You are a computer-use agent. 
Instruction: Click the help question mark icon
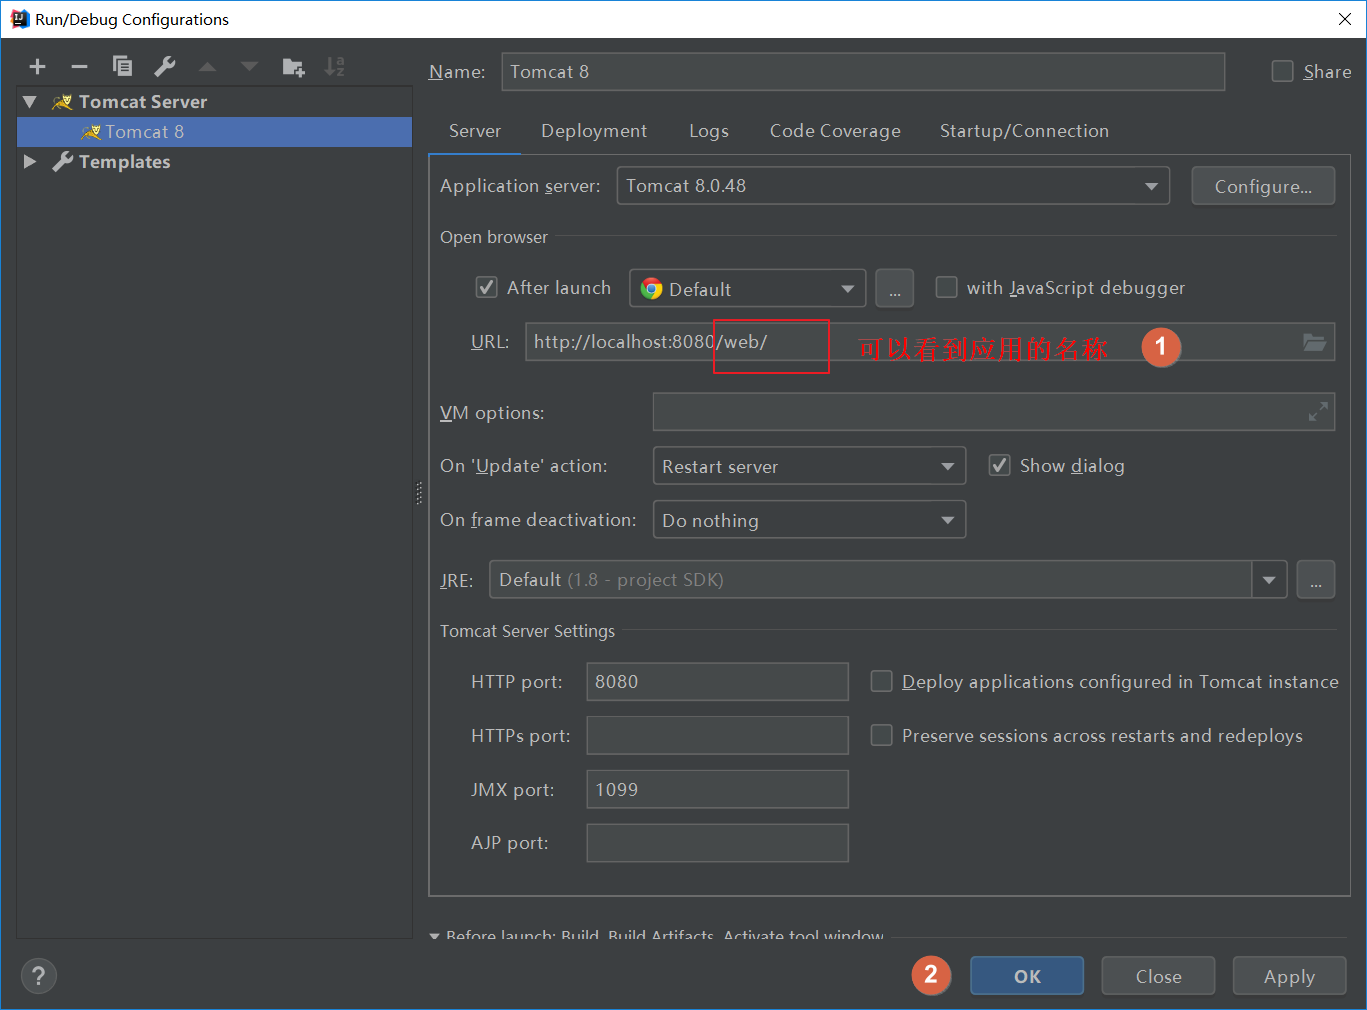39,976
